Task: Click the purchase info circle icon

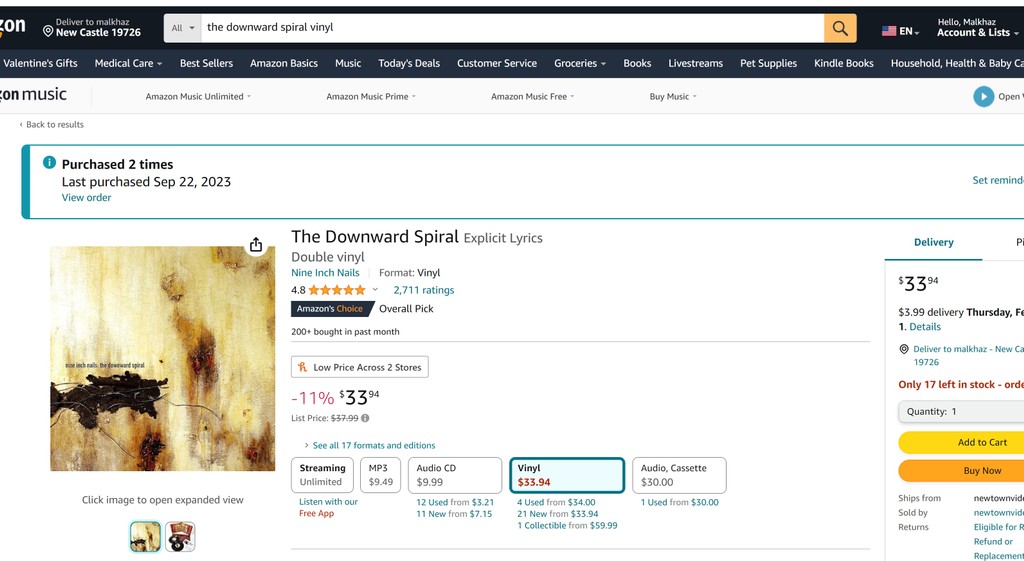Action: (x=49, y=163)
